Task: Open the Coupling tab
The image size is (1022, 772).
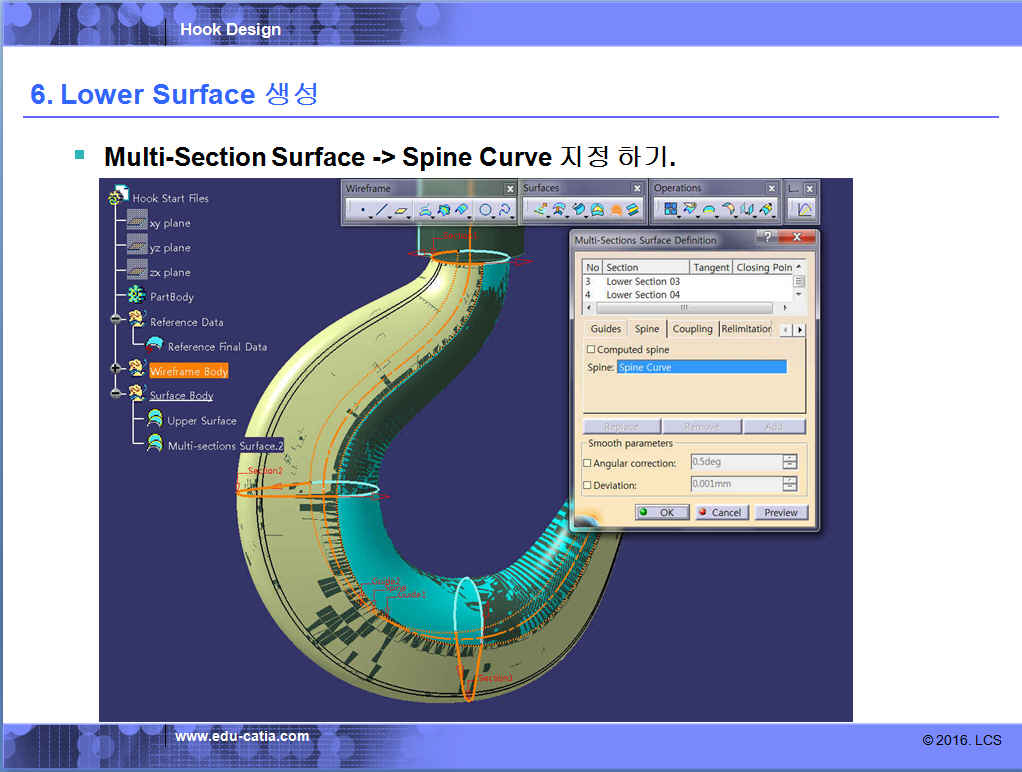Action: click(692, 329)
